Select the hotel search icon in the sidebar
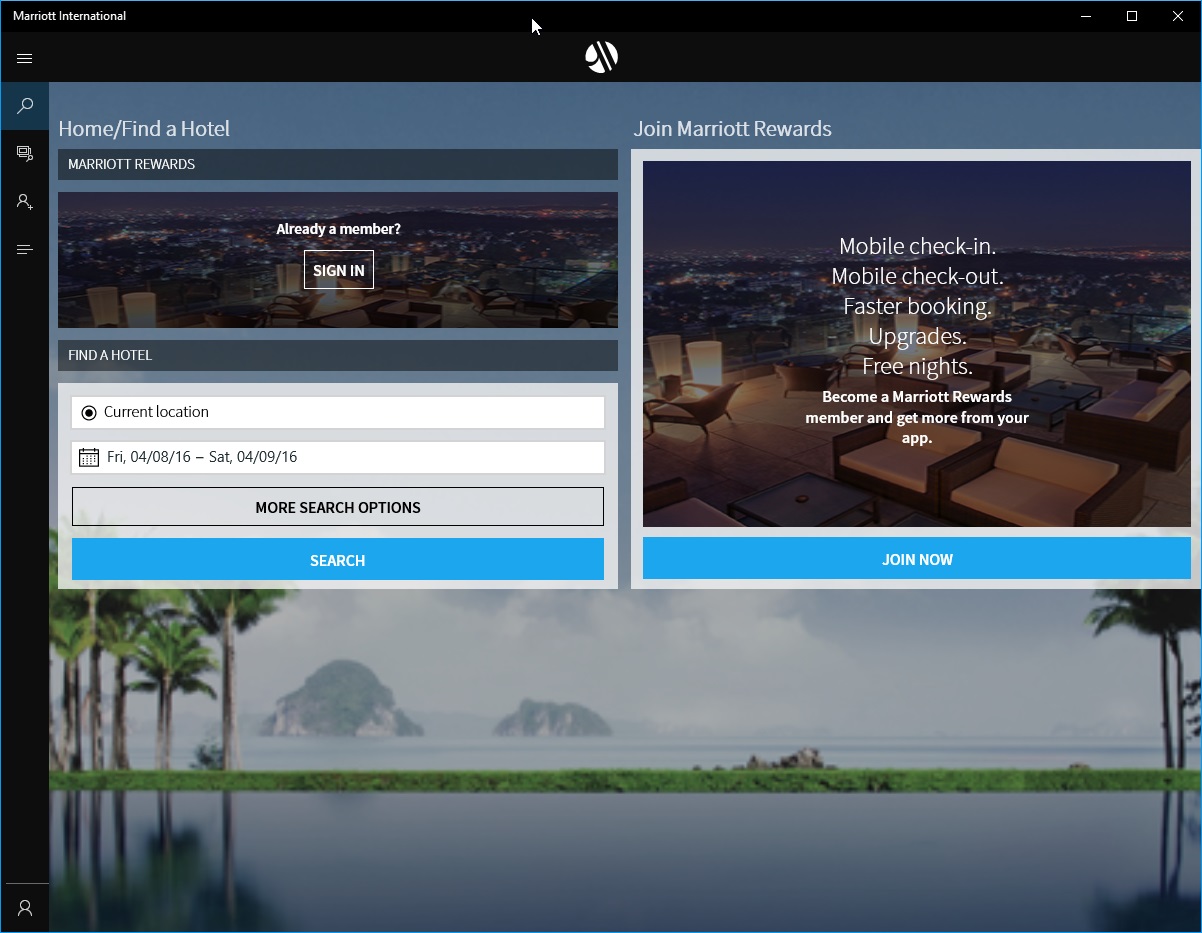 pos(24,106)
